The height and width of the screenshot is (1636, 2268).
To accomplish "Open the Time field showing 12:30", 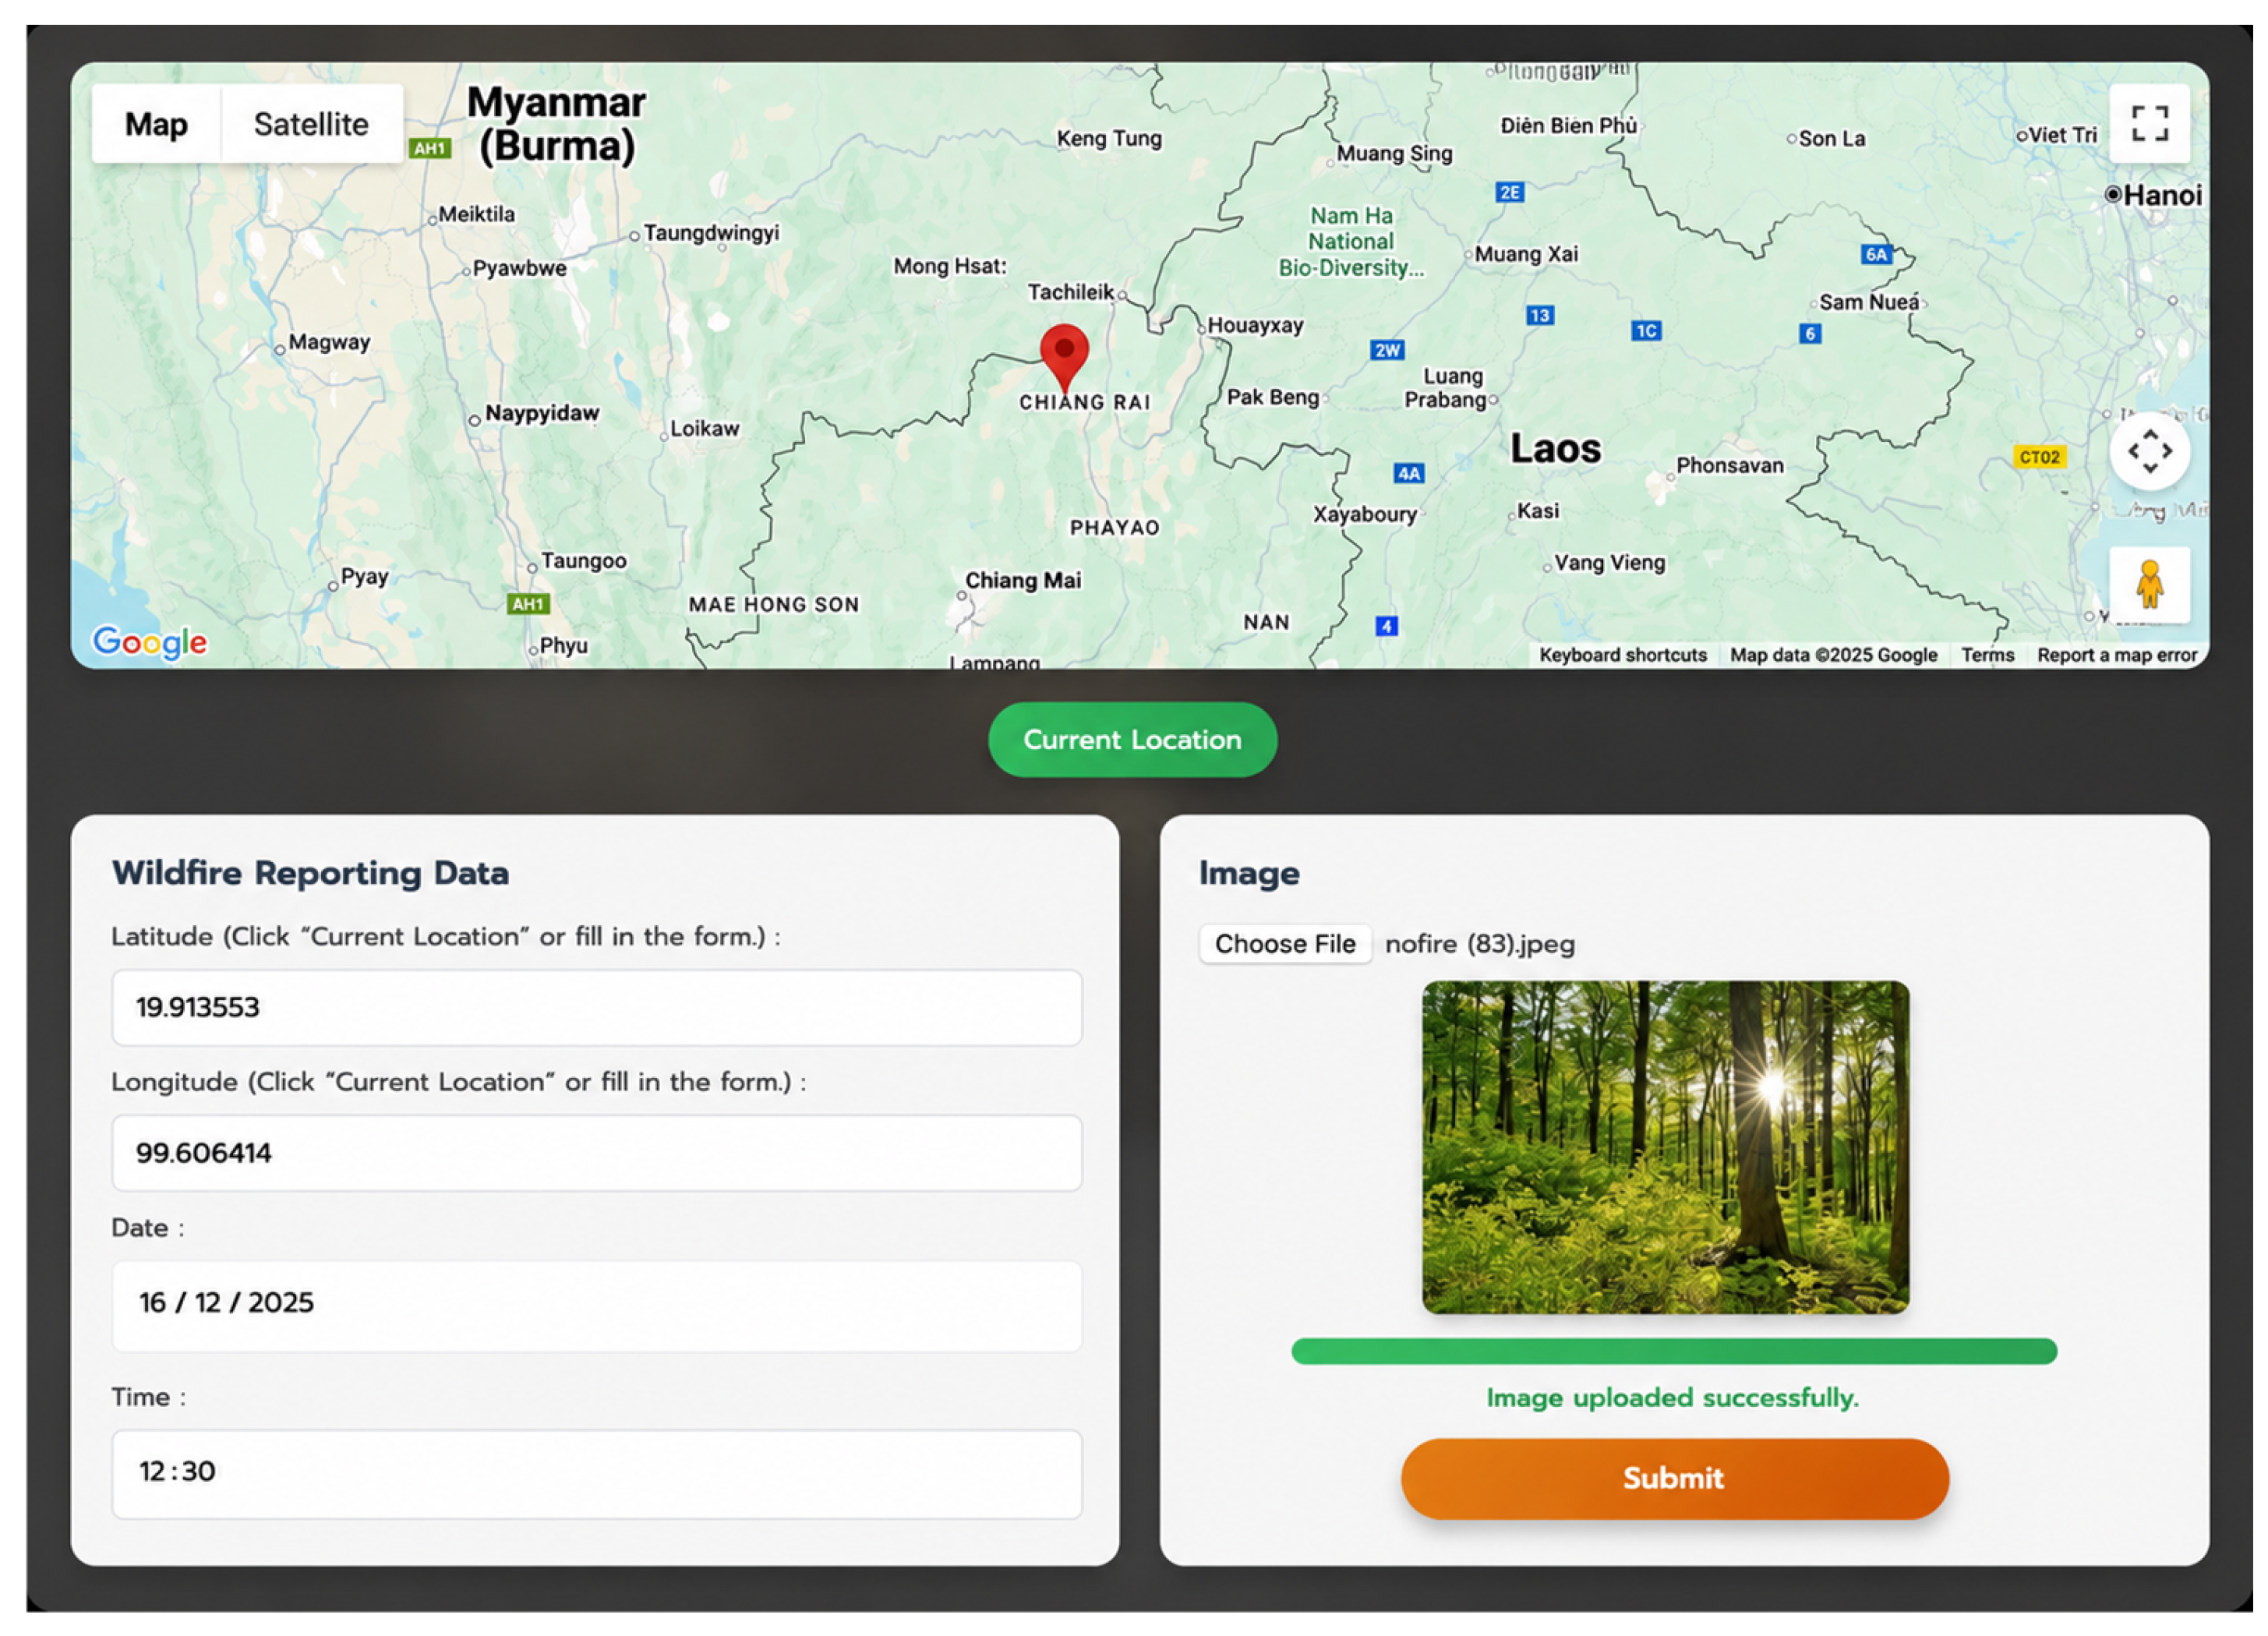I will coord(597,1473).
